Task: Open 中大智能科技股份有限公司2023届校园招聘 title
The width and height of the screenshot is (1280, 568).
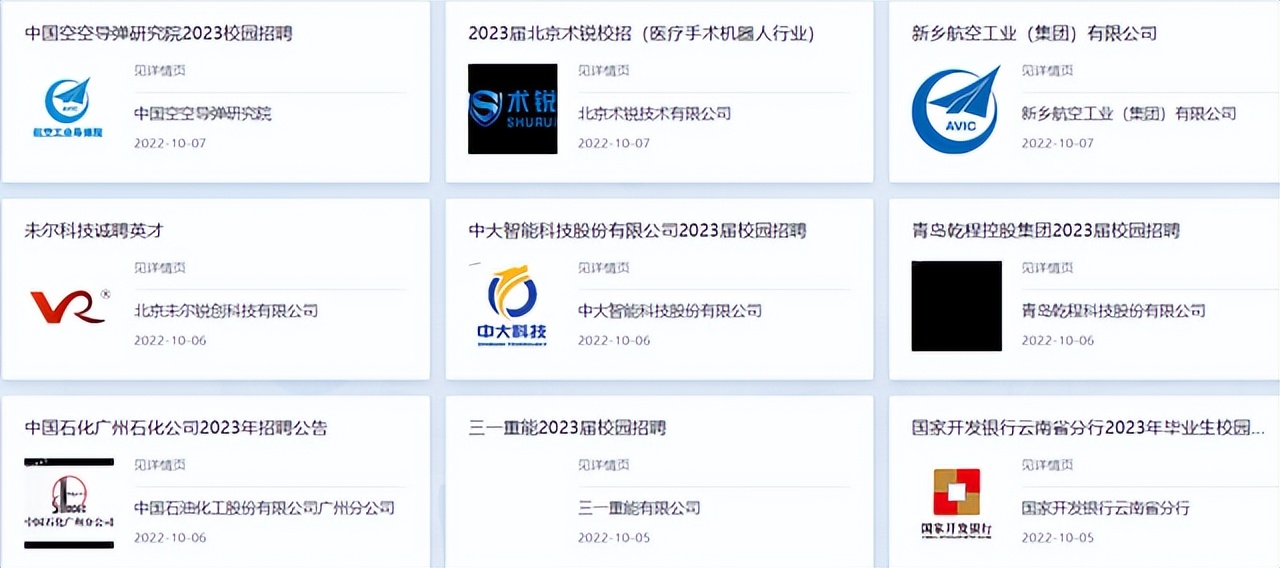Action: point(637,231)
